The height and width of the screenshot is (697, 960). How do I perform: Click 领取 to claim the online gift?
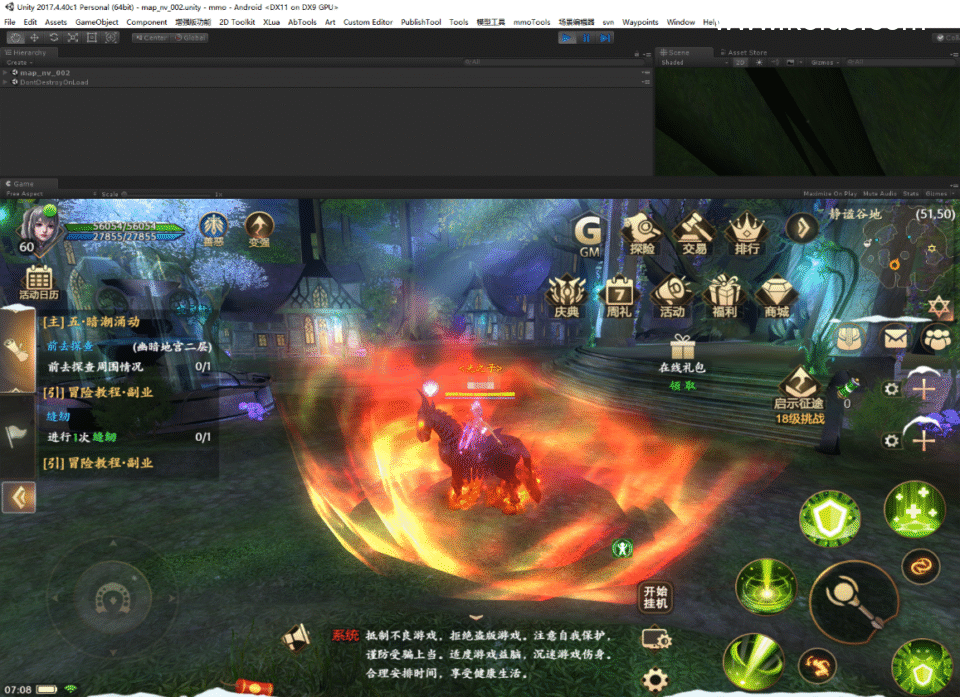pyautogui.click(x=682, y=385)
